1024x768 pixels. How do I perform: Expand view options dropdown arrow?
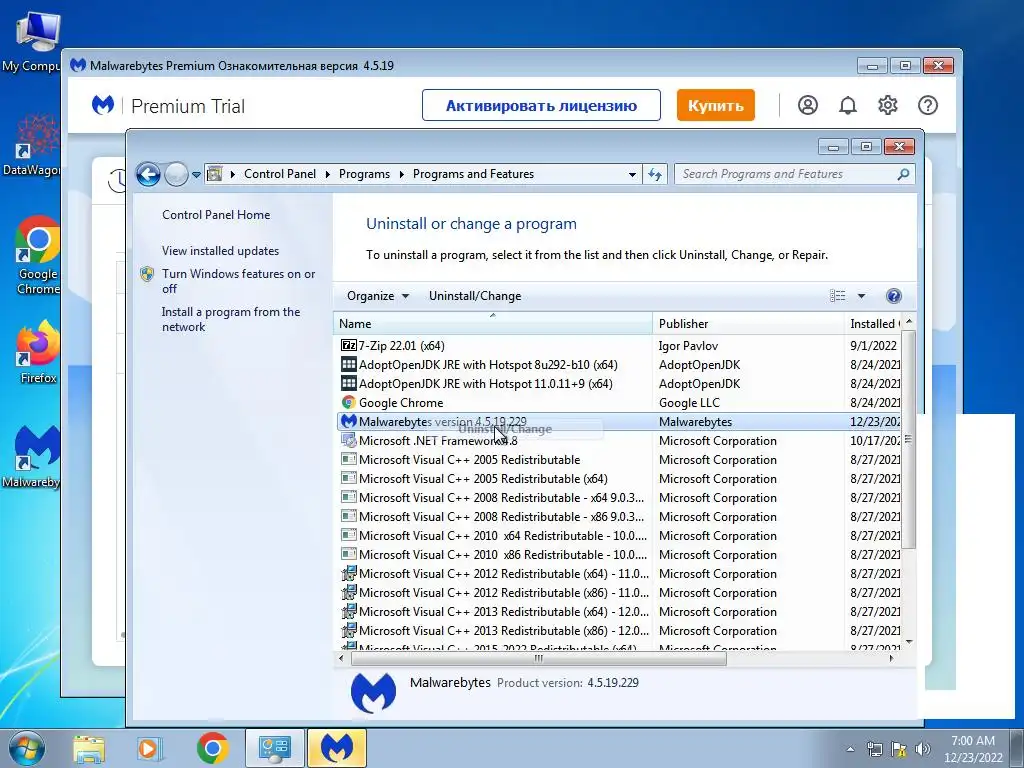(861, 296)
